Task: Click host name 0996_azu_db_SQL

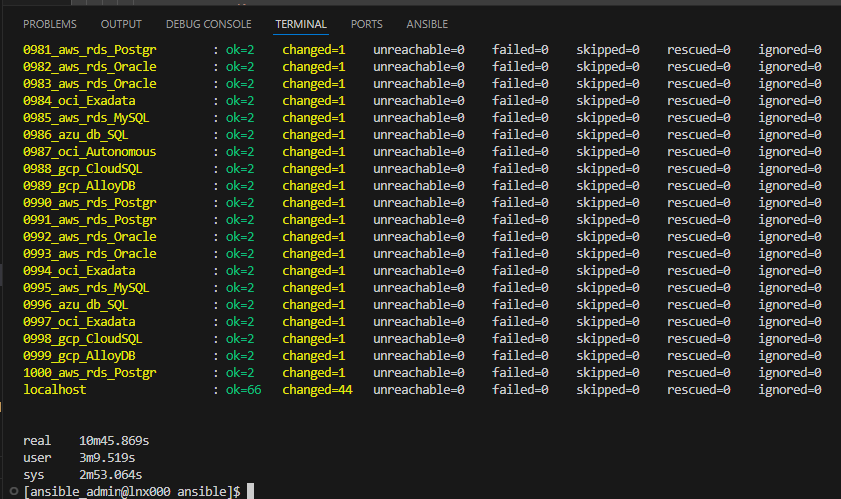Action: point(76,305)
